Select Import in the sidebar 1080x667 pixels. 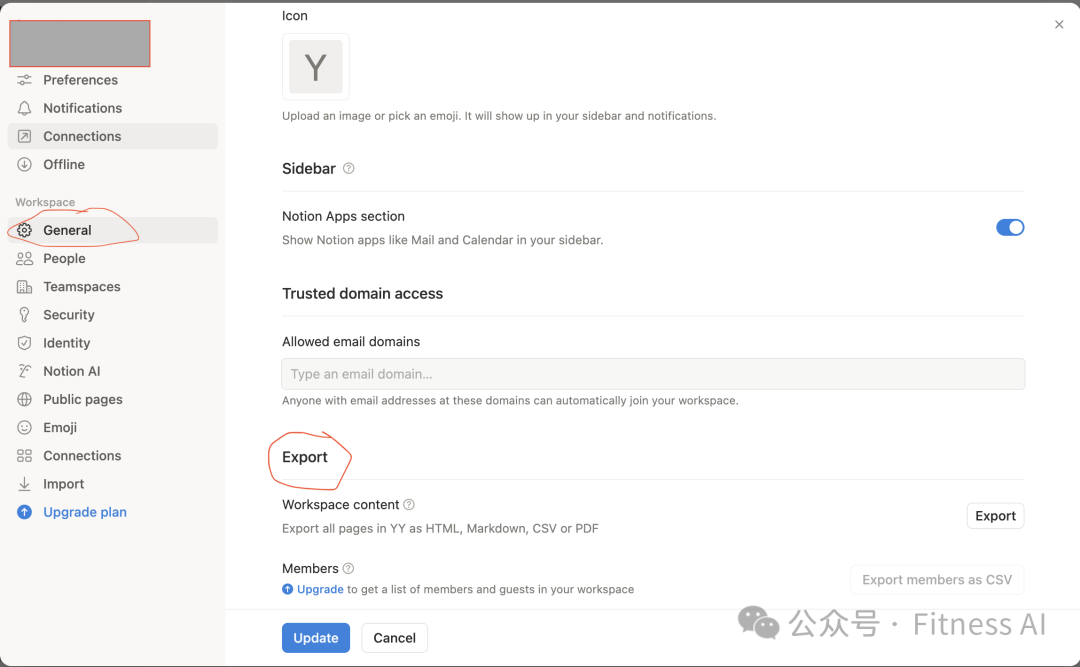tap(63, 484)
